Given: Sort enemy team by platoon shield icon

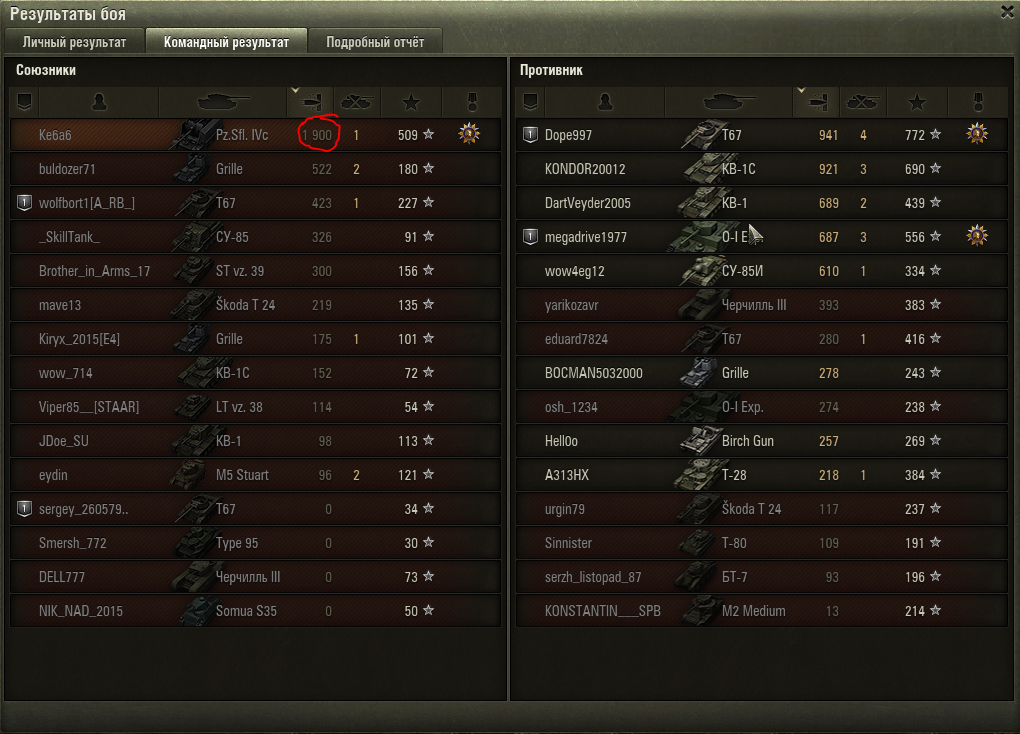Looking at the screenshot, I should [530, 102].
